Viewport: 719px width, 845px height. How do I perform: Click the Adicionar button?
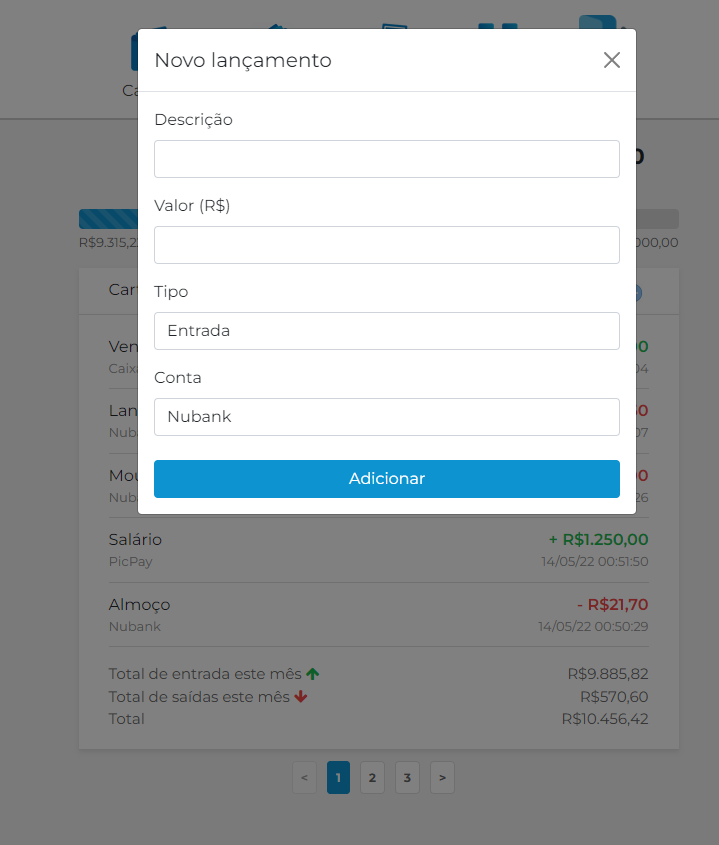[x=386, y=479]
